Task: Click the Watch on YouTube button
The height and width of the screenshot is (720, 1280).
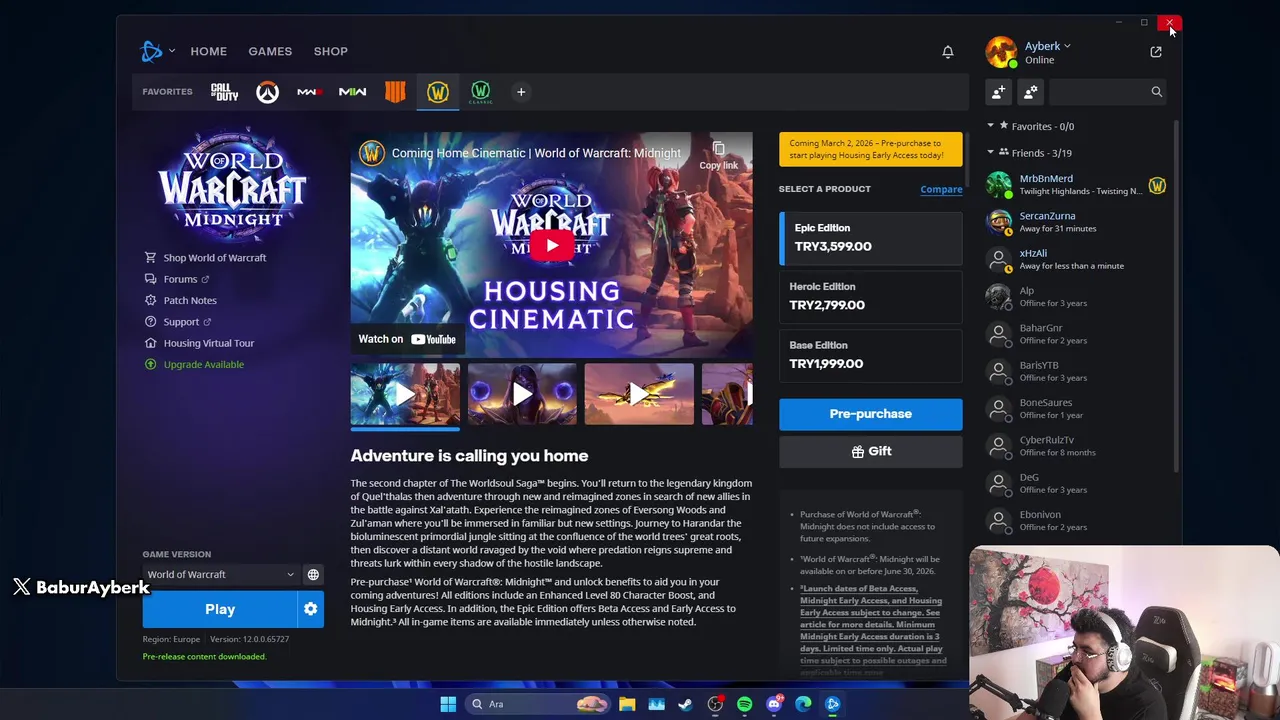Action: pos(407,339)
